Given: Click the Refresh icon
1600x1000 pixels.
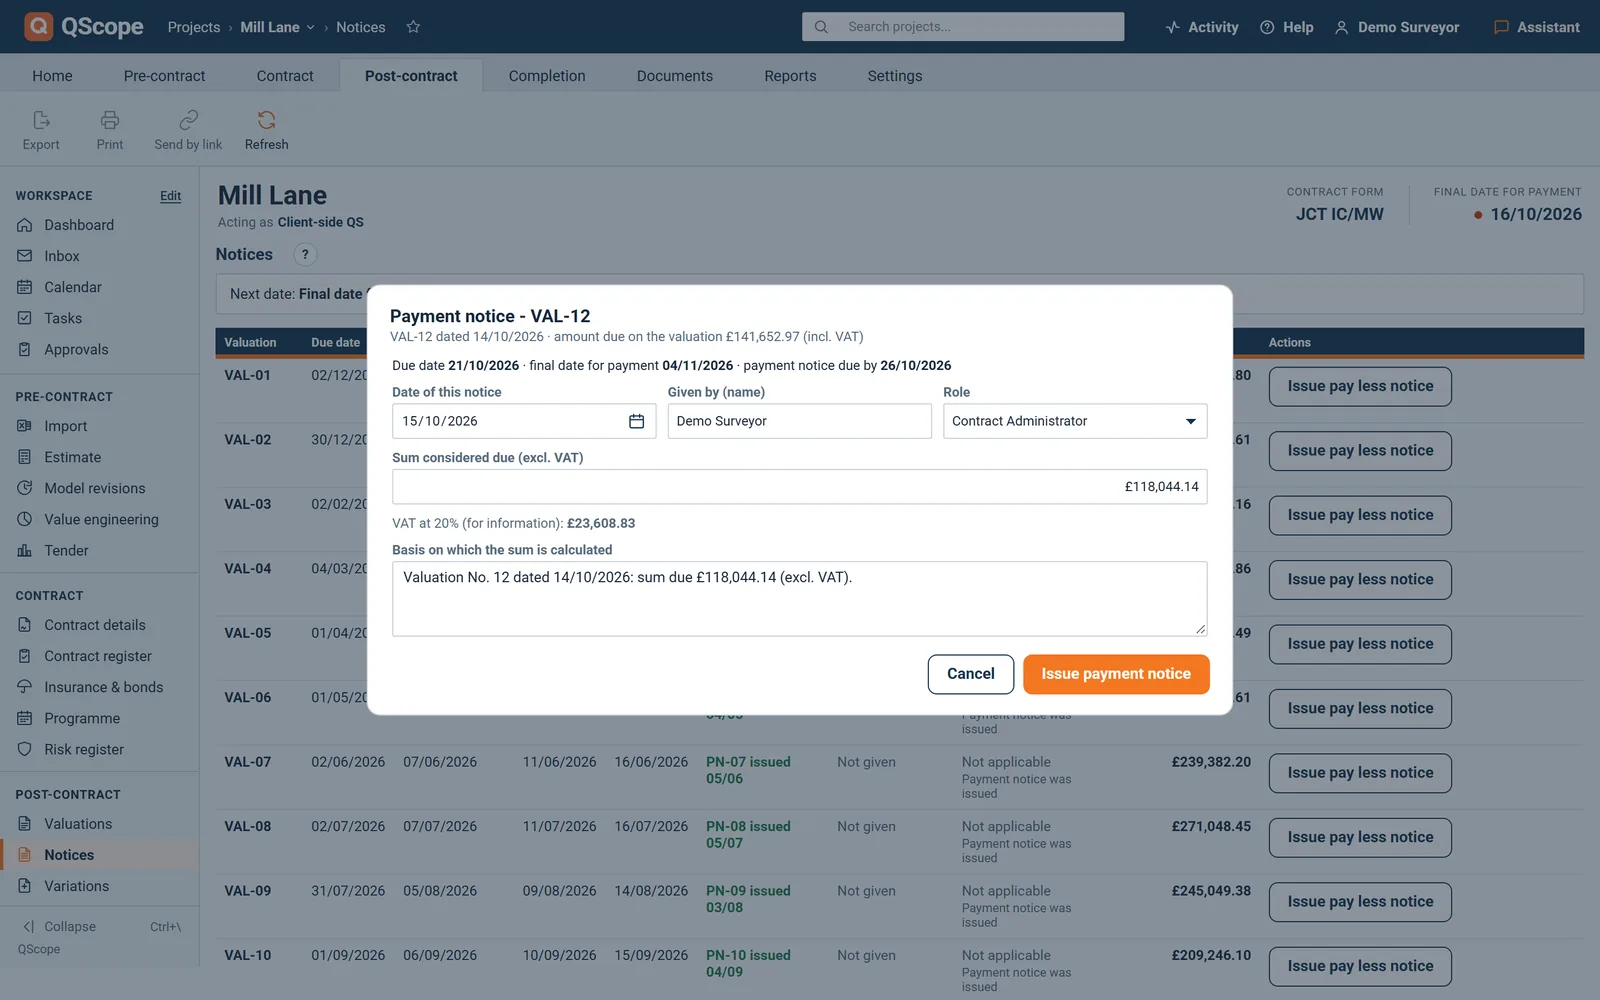Looking at the screenshot, I should 266,120.
